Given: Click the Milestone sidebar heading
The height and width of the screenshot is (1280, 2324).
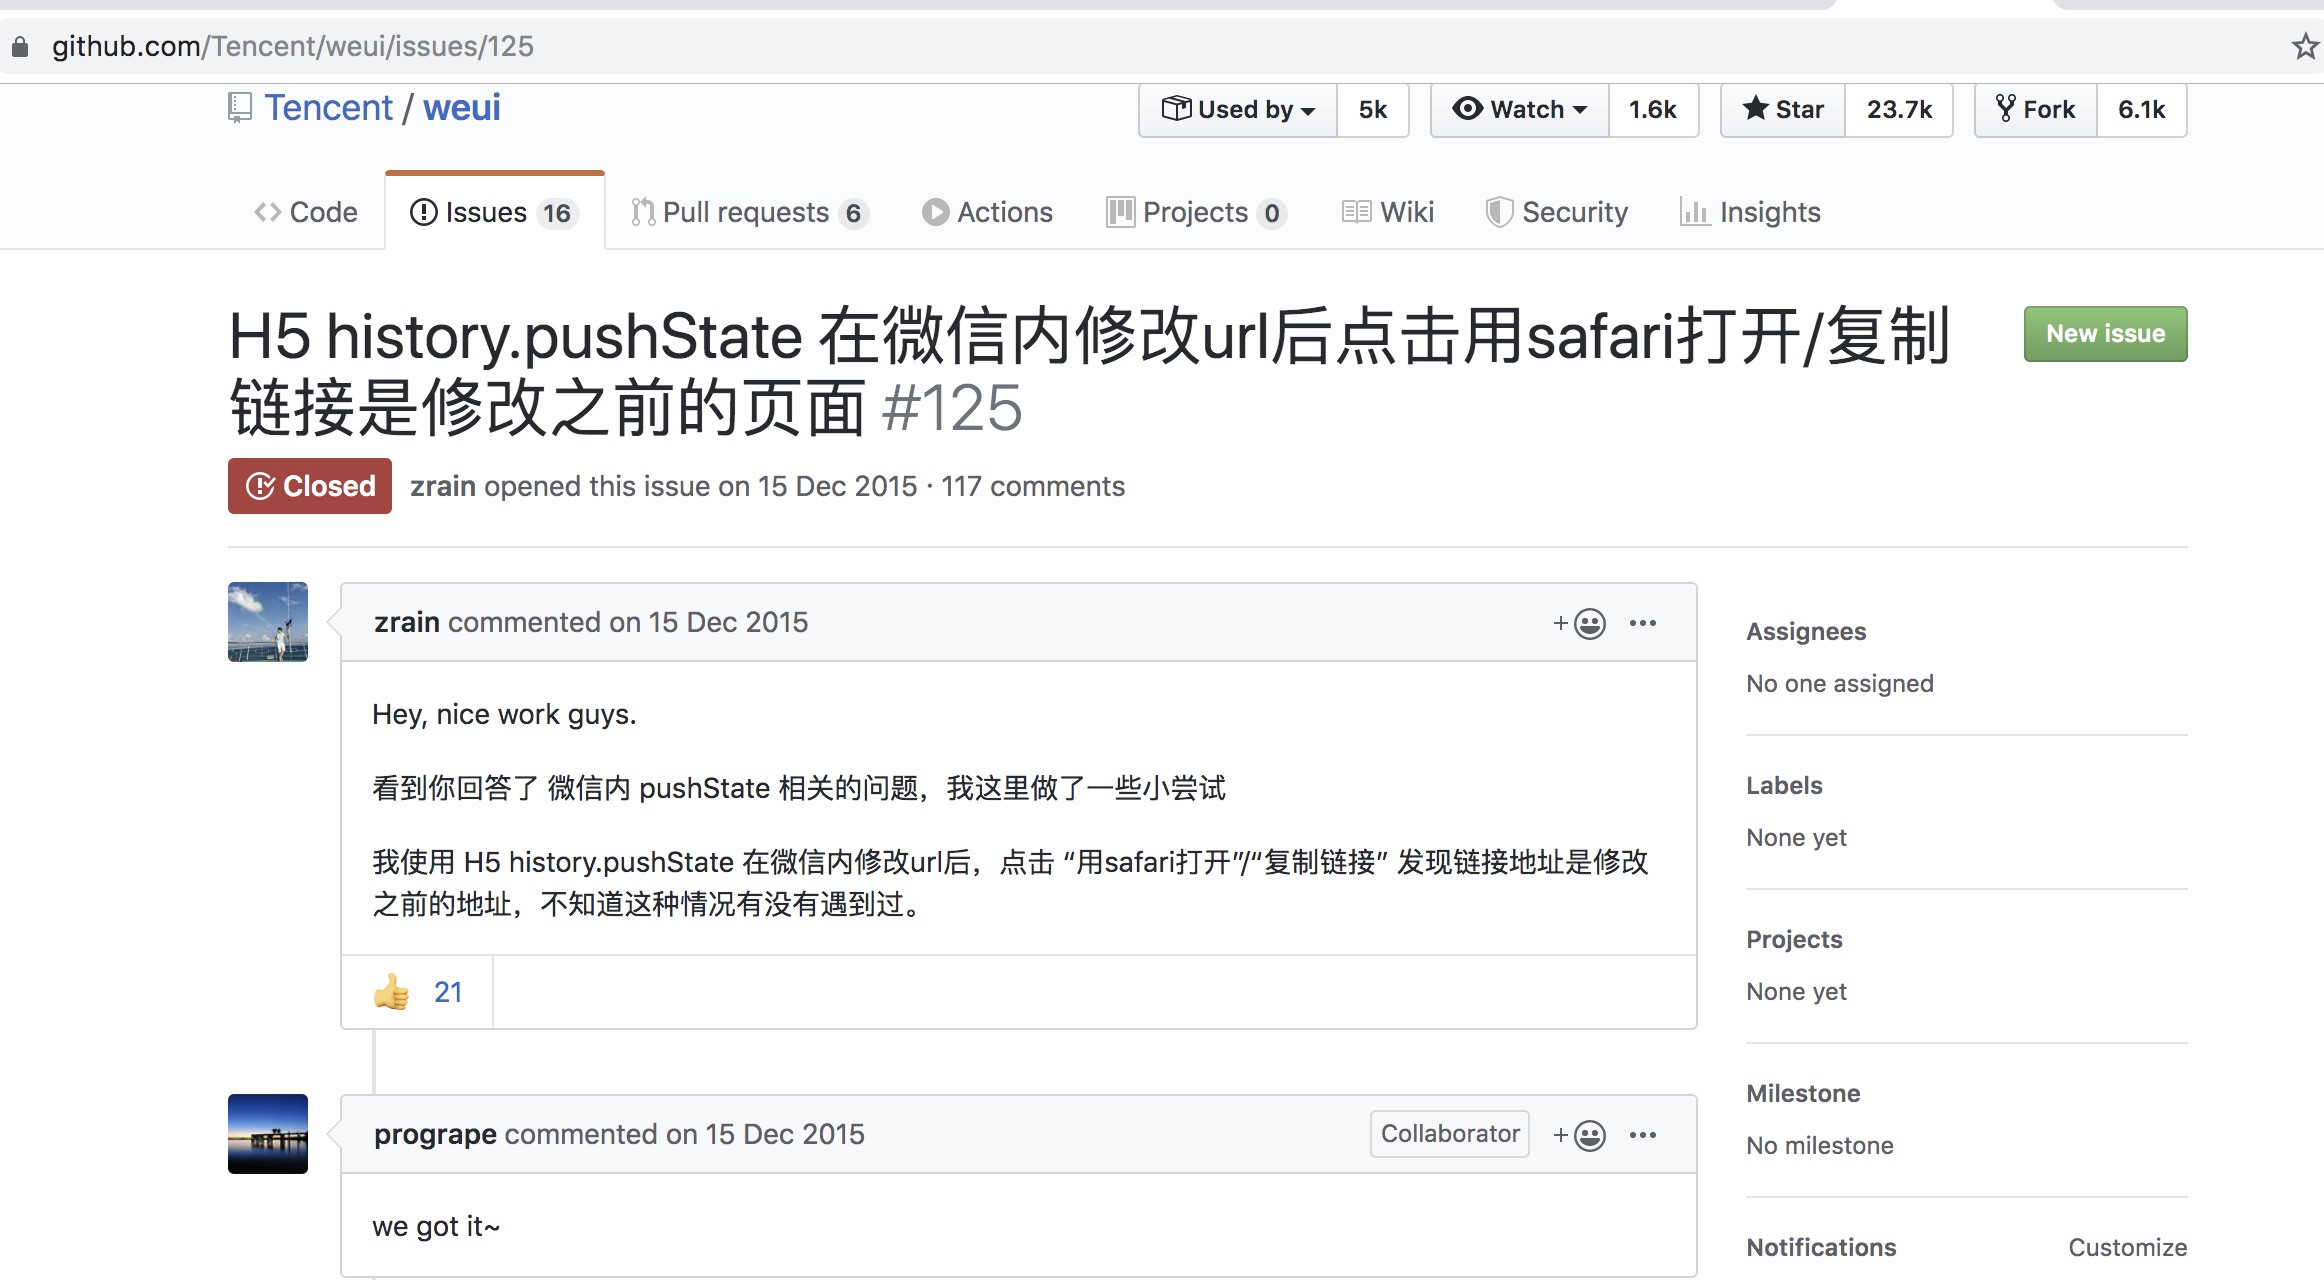Looking at the screenshot, I should [x=1803, y=1093].
